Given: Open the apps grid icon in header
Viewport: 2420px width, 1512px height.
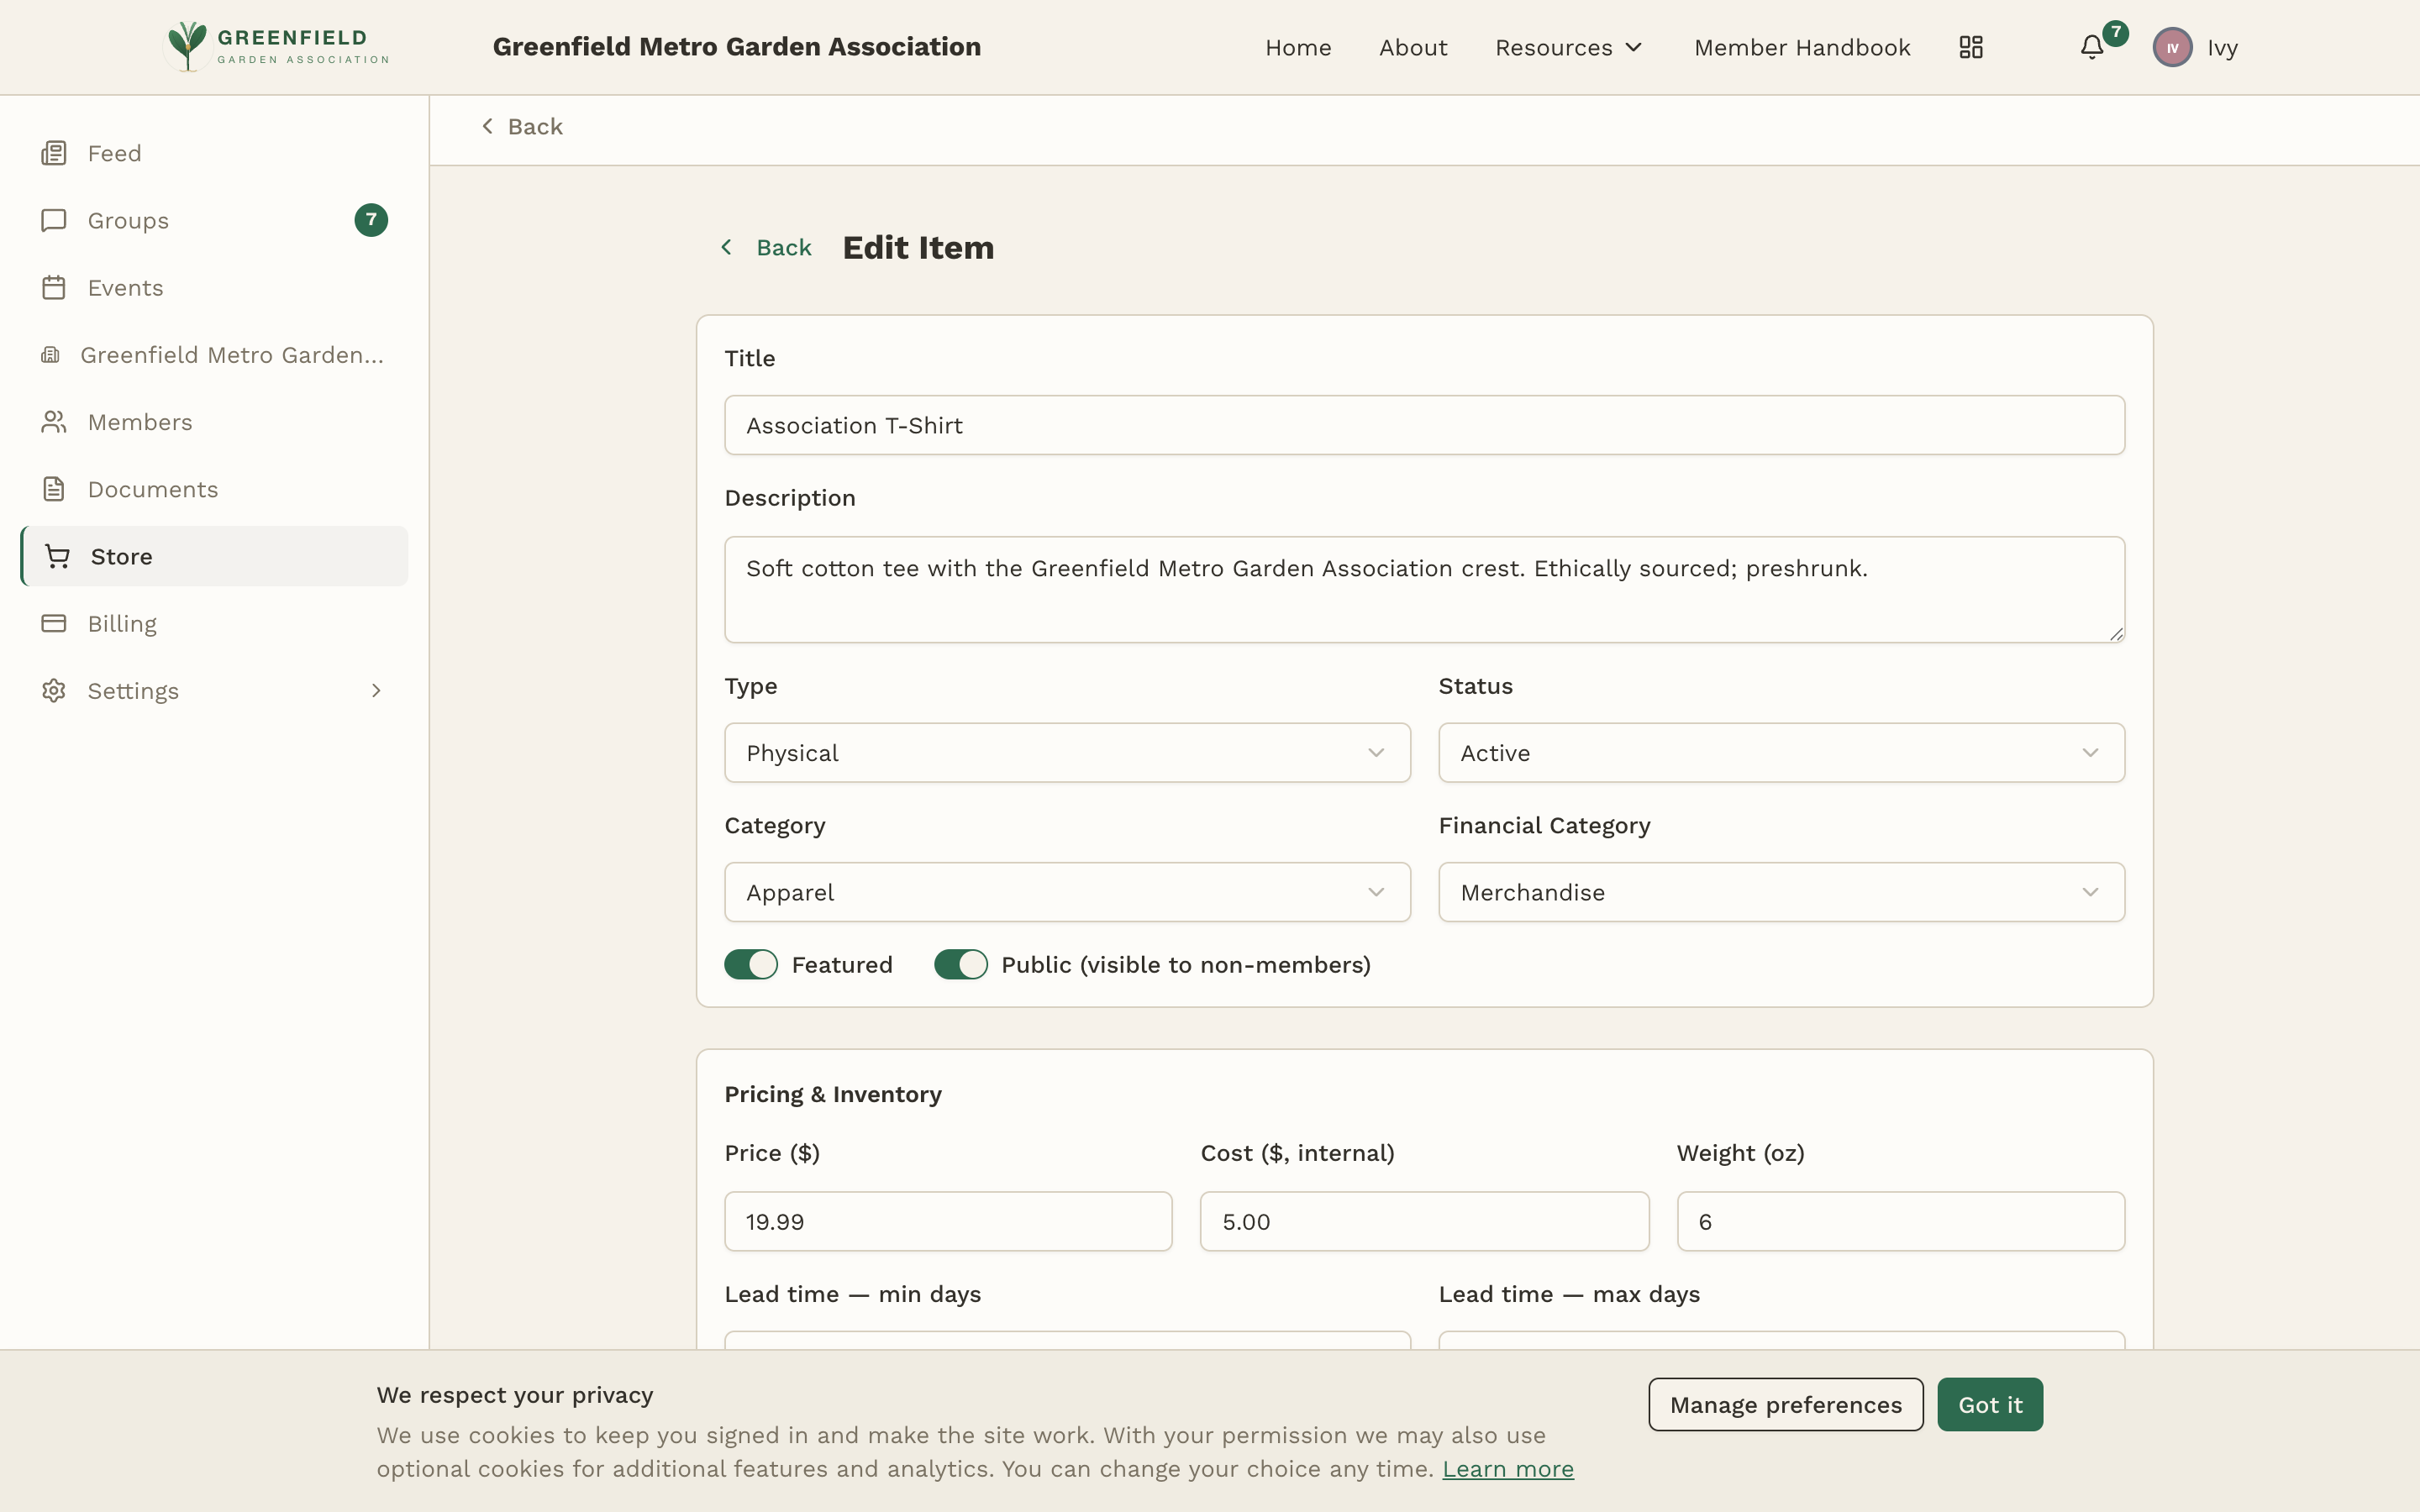Looking at the screenshot, I should [x=1970, y=47].
